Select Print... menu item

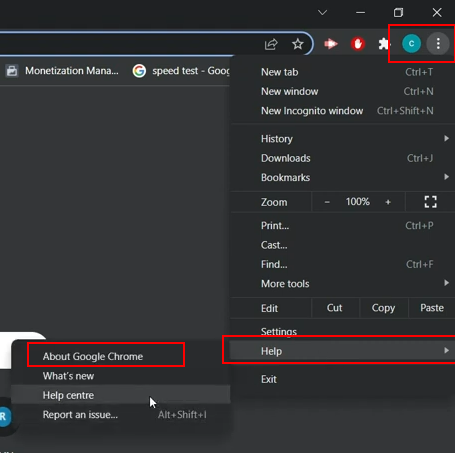[x=343, y=226]
